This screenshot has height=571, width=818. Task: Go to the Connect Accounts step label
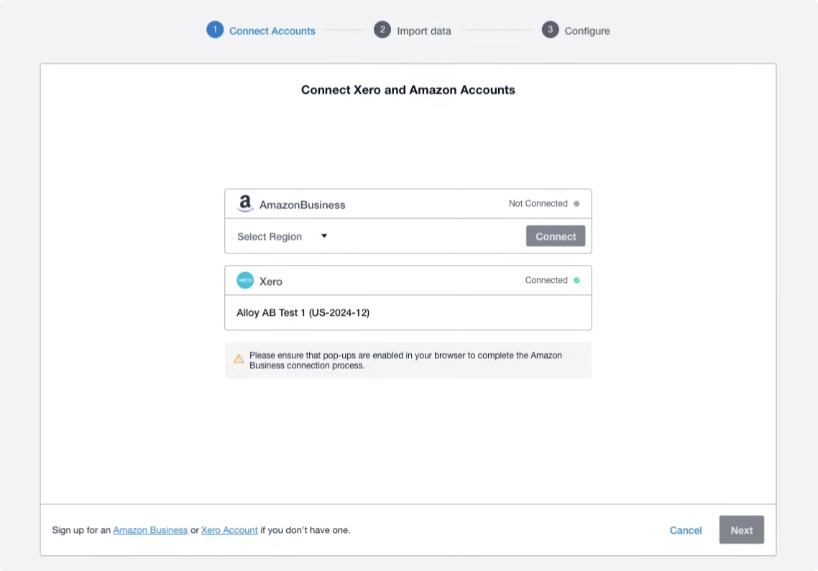pos(272,31)
